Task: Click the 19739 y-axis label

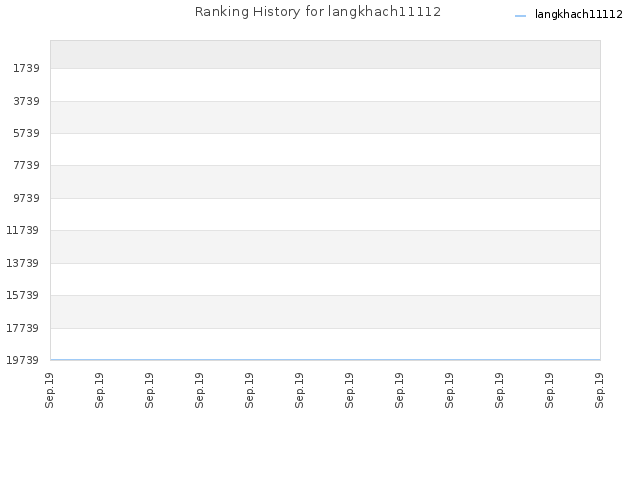Action: click(x=23, y=360)
